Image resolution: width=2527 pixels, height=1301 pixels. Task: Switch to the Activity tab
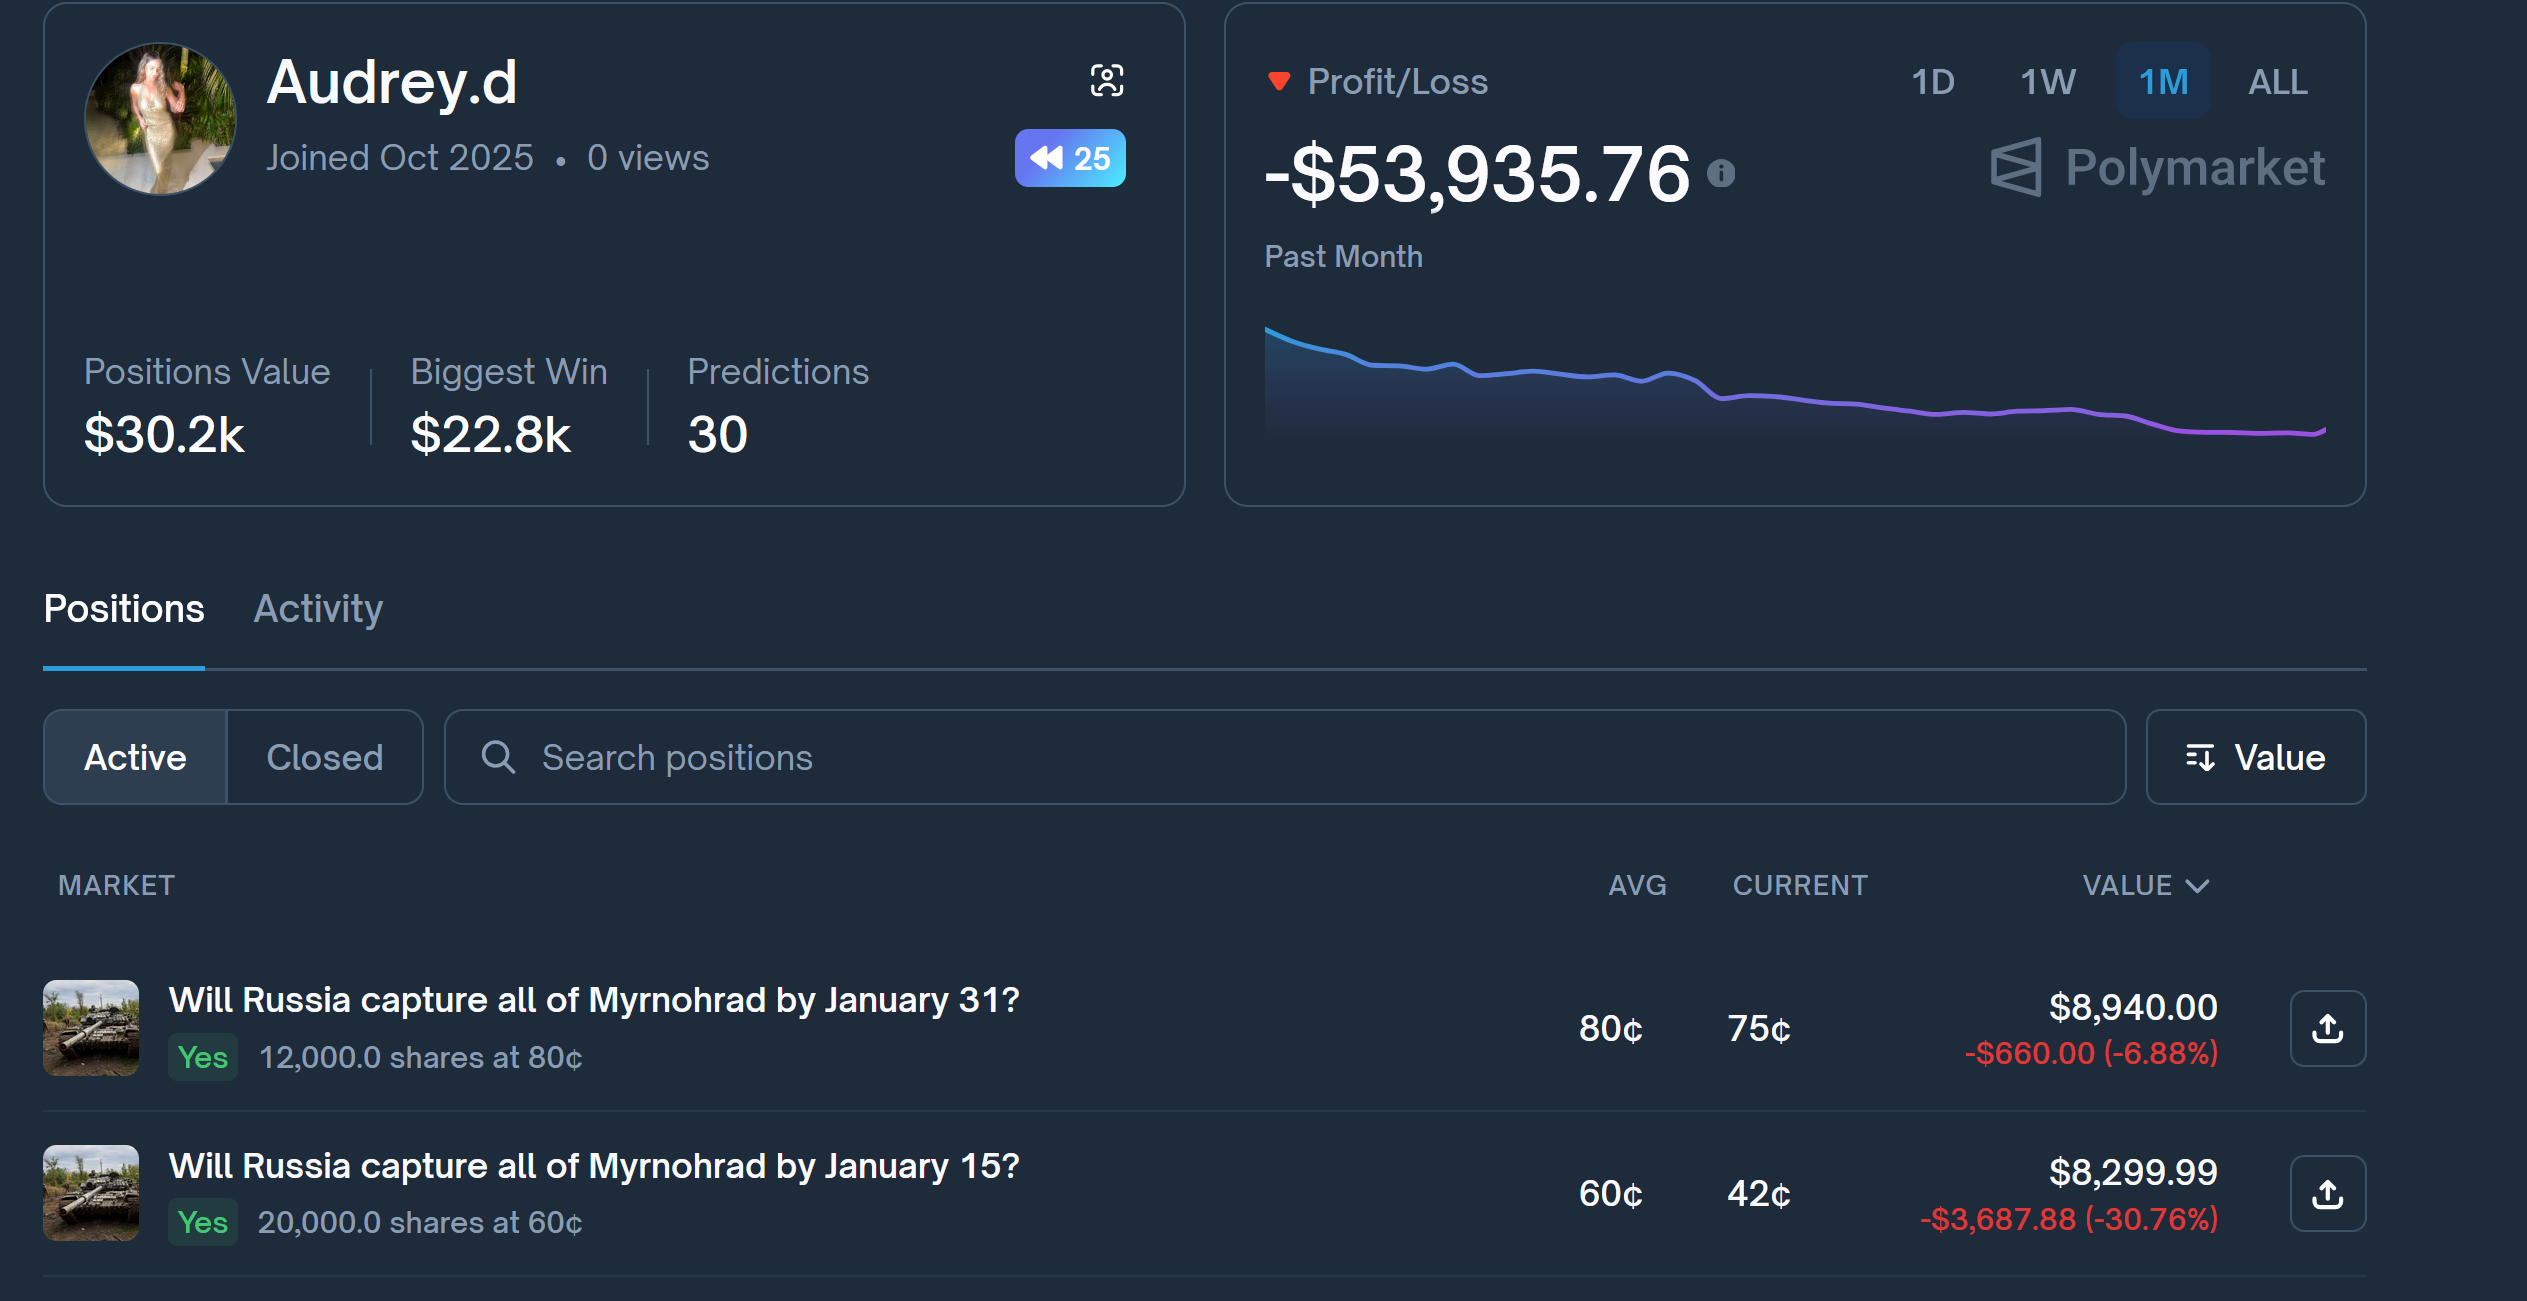click(318, 608)
